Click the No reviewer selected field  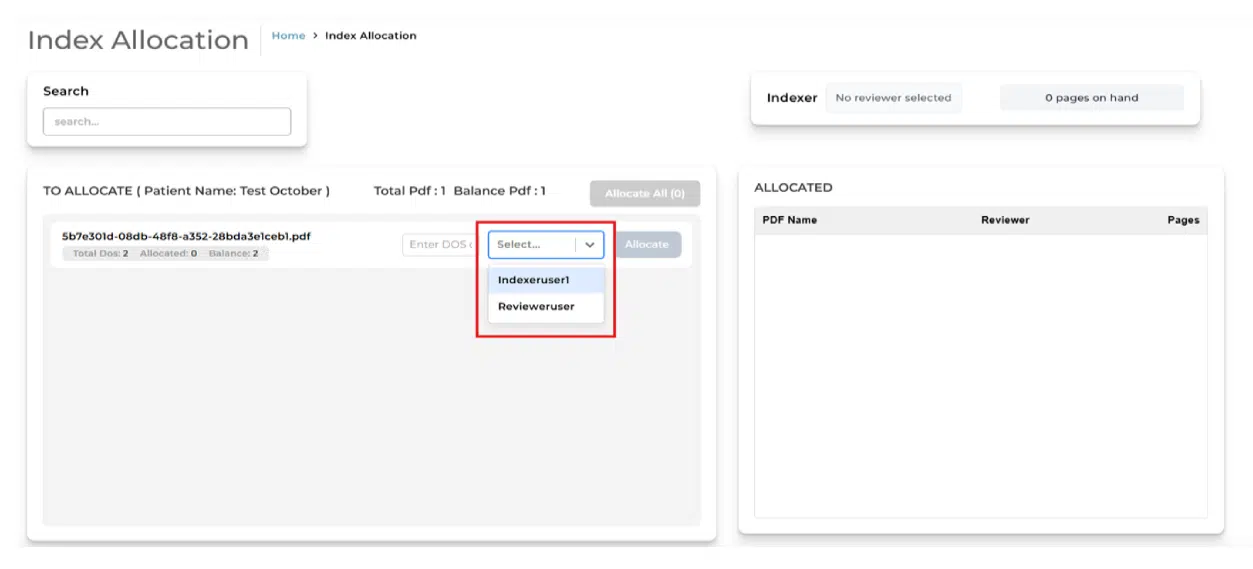click(893, 98)
